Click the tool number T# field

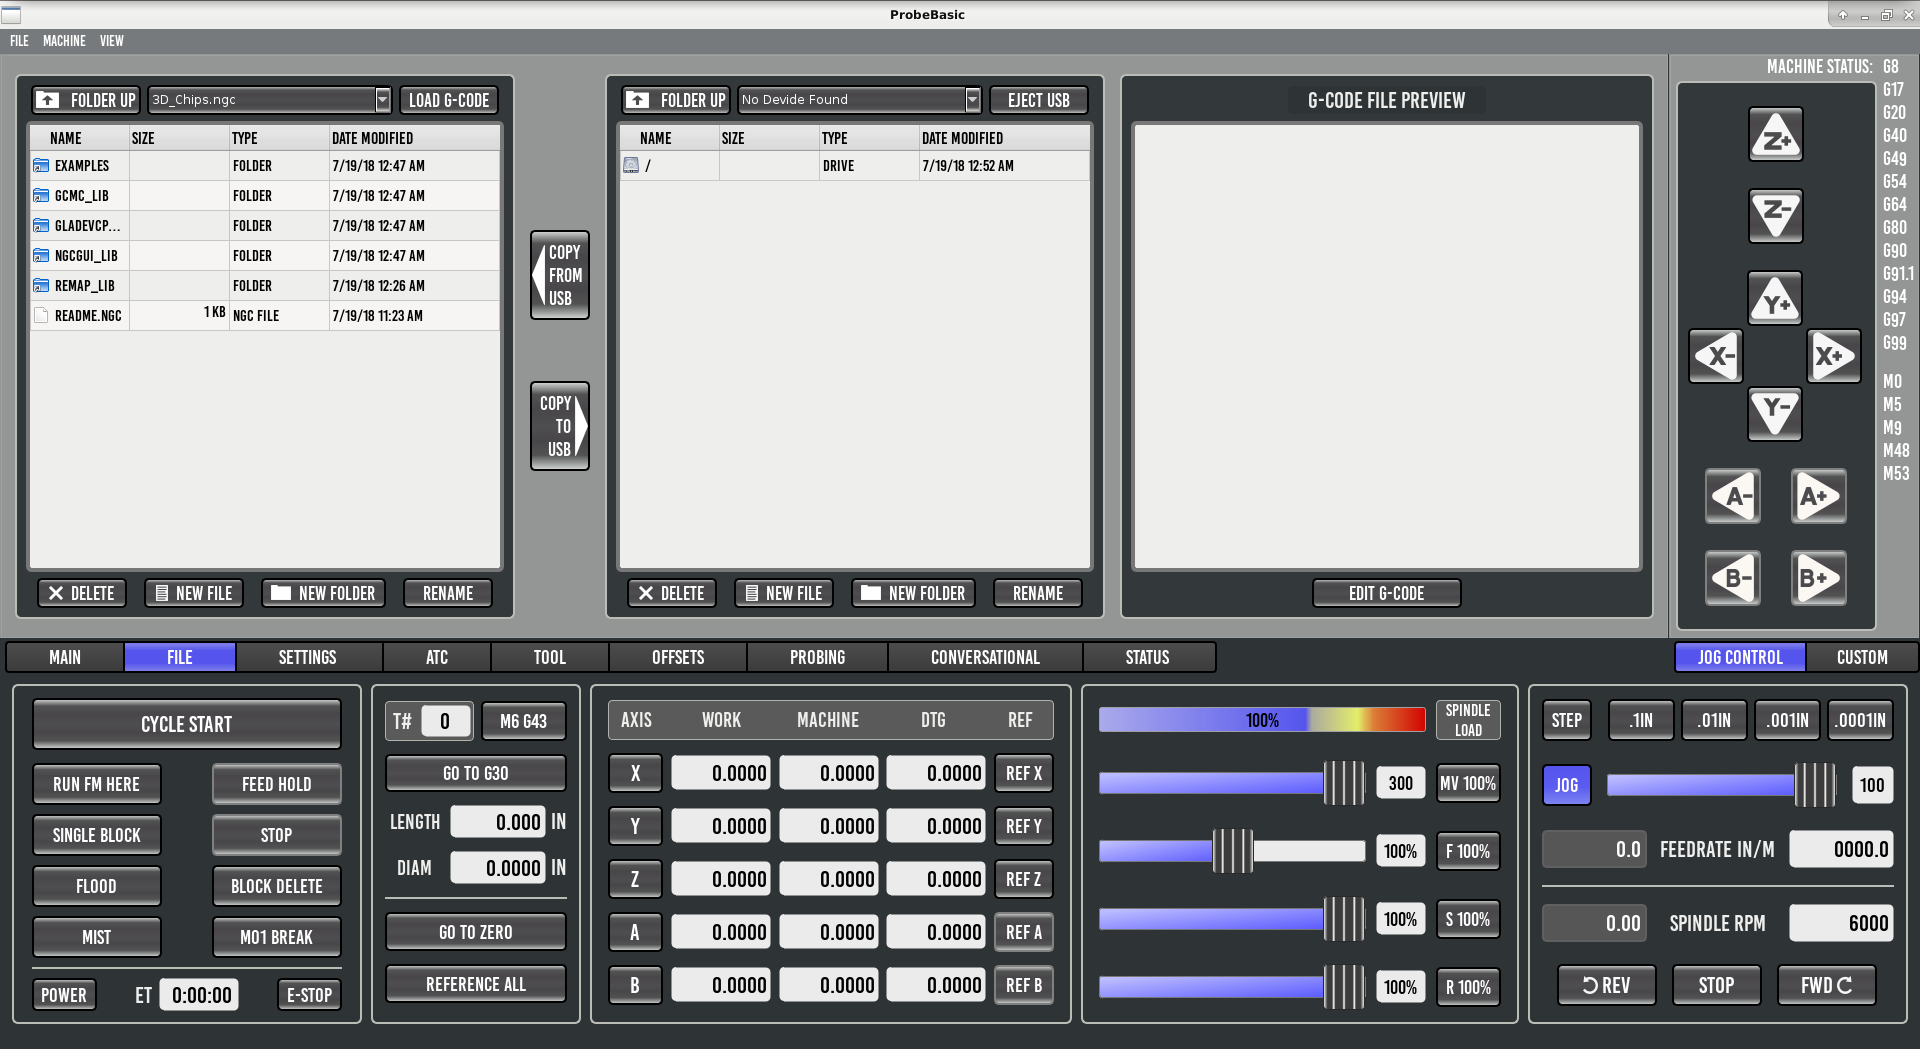pyautogui.click(x=445, y=721)
